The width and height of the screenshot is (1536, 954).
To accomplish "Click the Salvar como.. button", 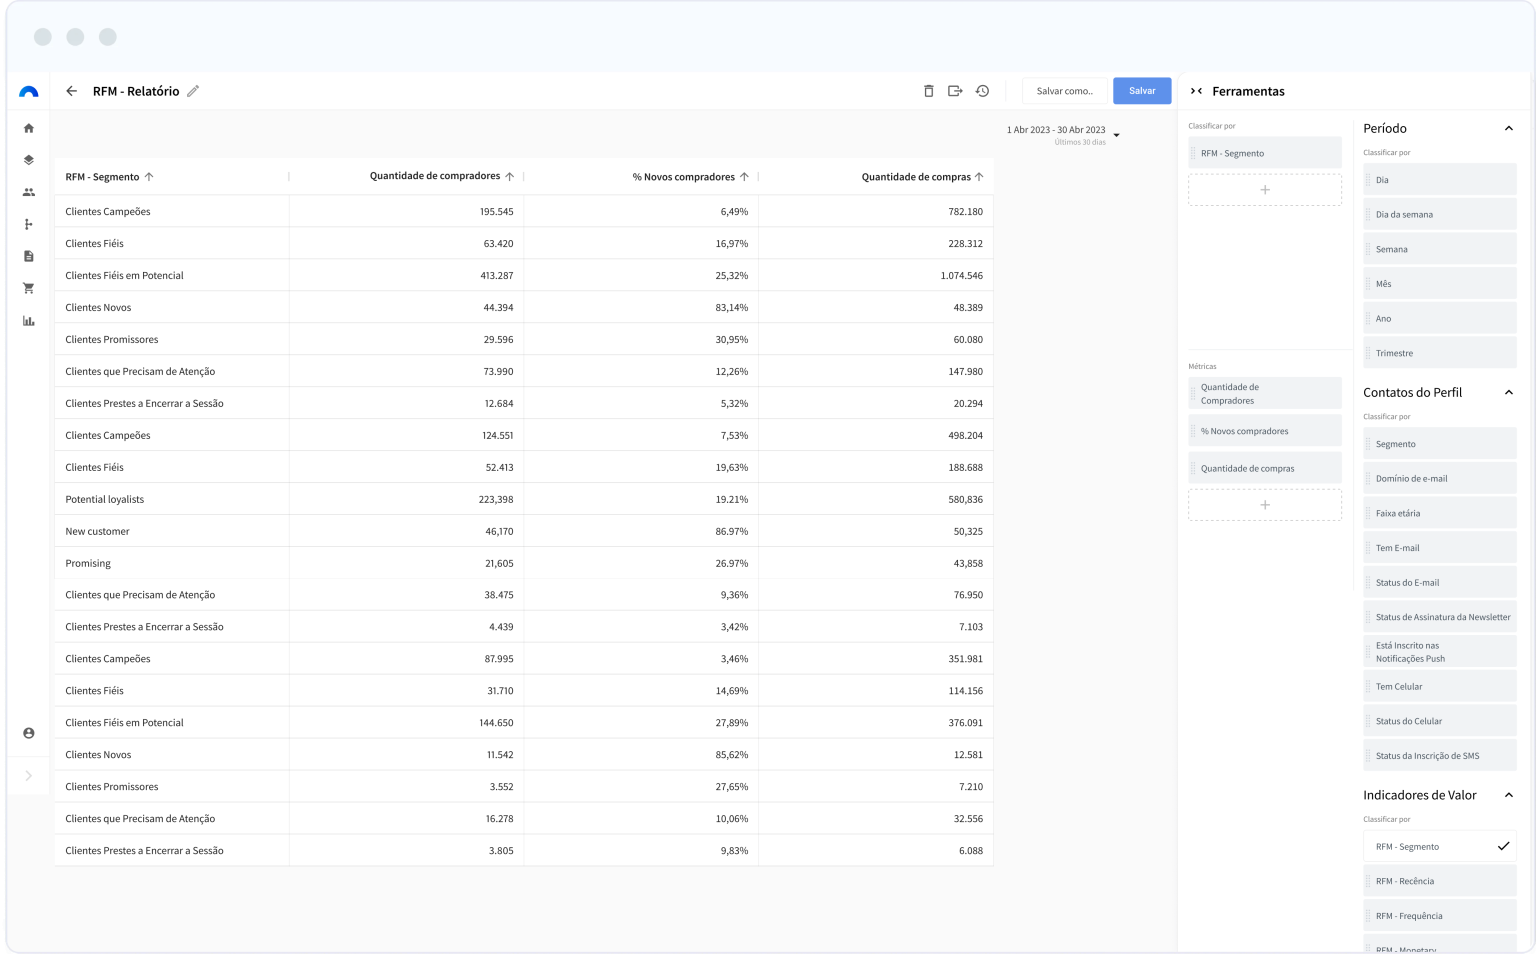I will pyautogui.click(x=1064, y=91).
